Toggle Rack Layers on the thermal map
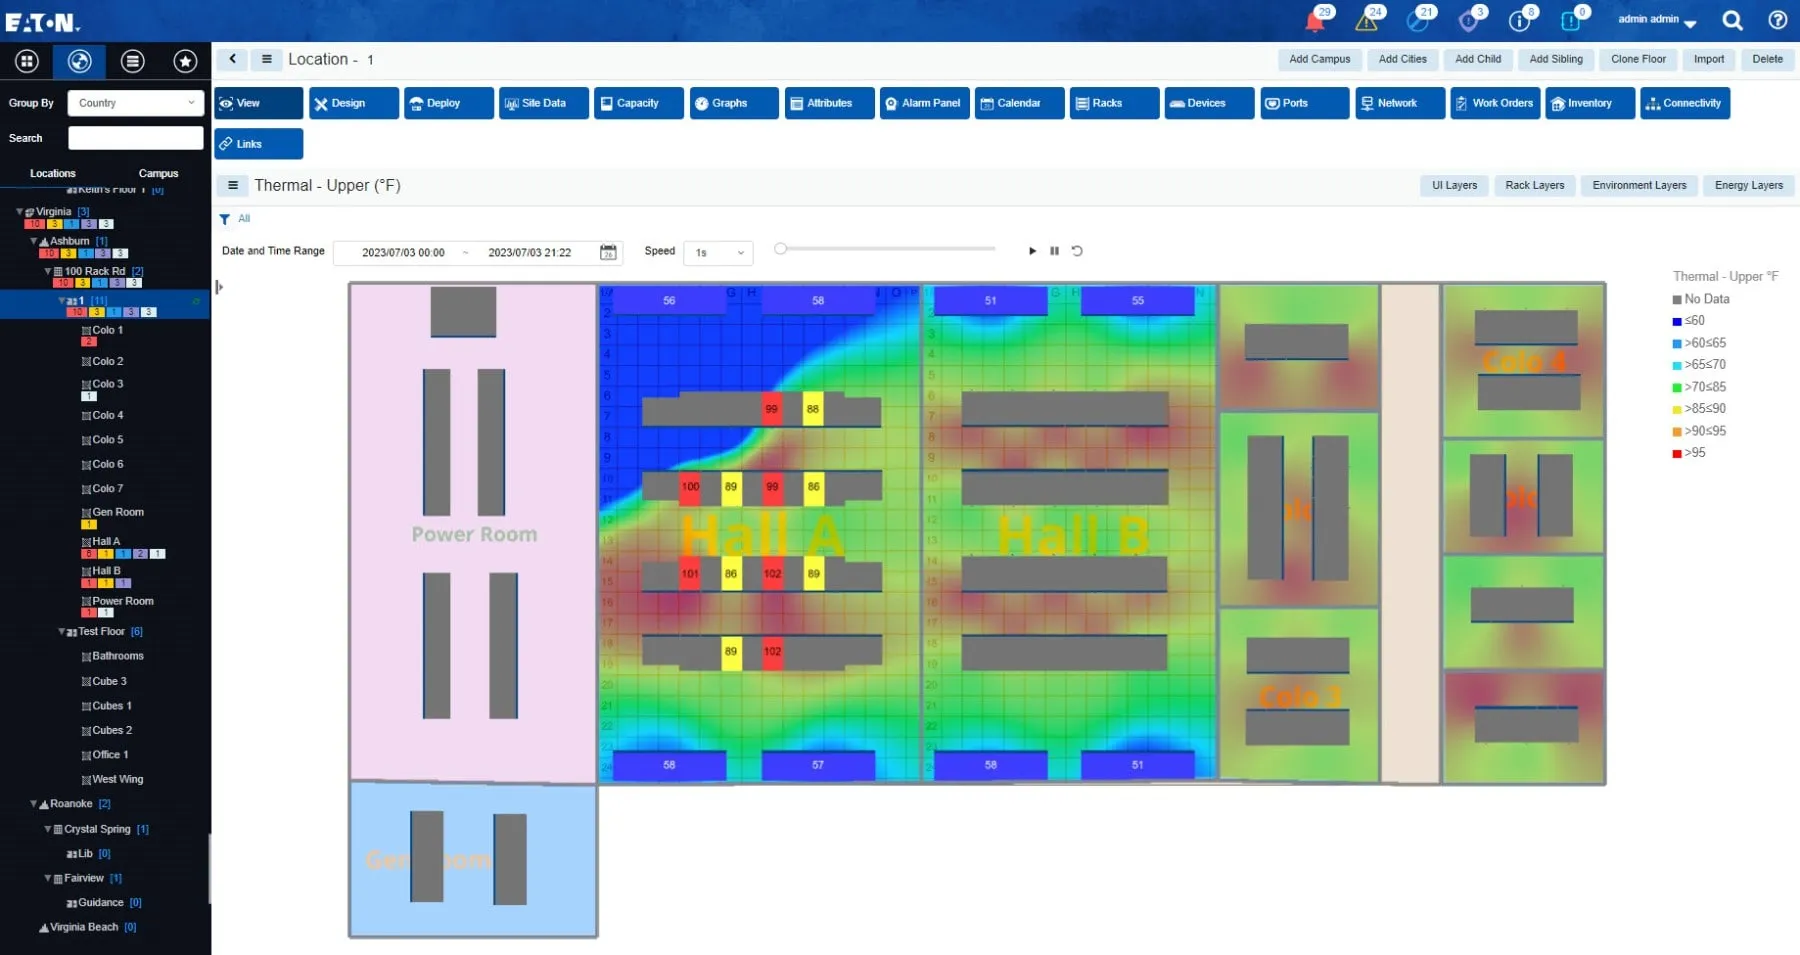Image resolution: width=1800 pixels, height=955 pixels. coord(1535,185)
